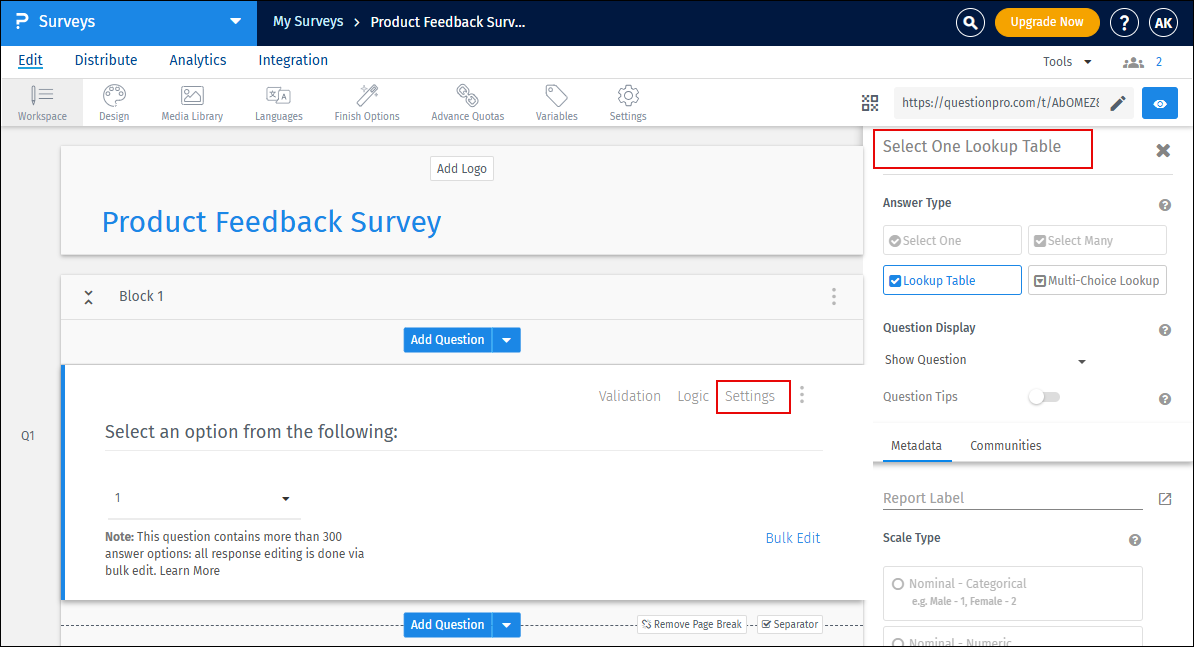This screenshot has height=647, width=1194.
Task: Click the QuestionPro logo icon
Action: [22, 21]
